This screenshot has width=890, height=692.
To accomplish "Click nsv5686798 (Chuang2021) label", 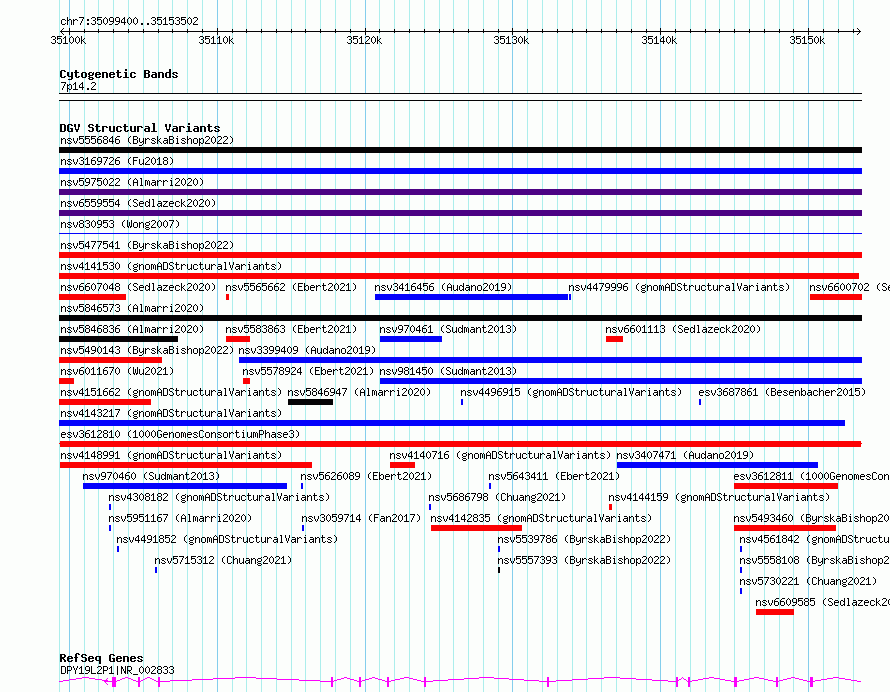I will click(497, 497).
